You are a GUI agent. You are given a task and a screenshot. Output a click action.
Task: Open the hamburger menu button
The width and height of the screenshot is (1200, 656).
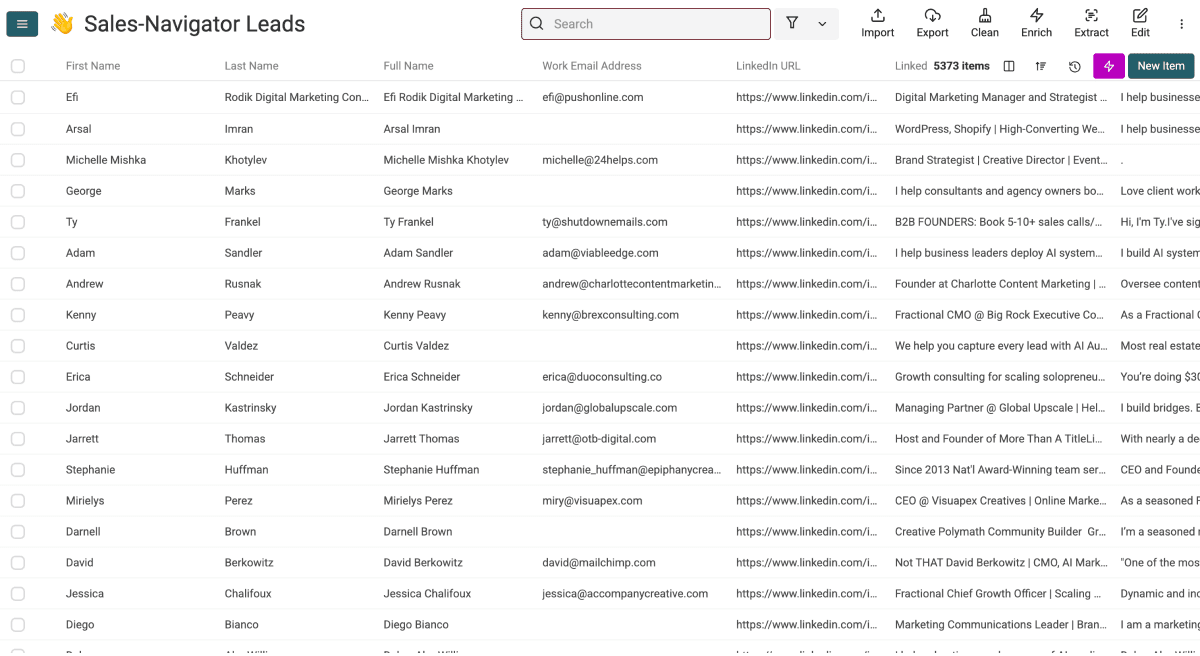(x=22, y=24)
